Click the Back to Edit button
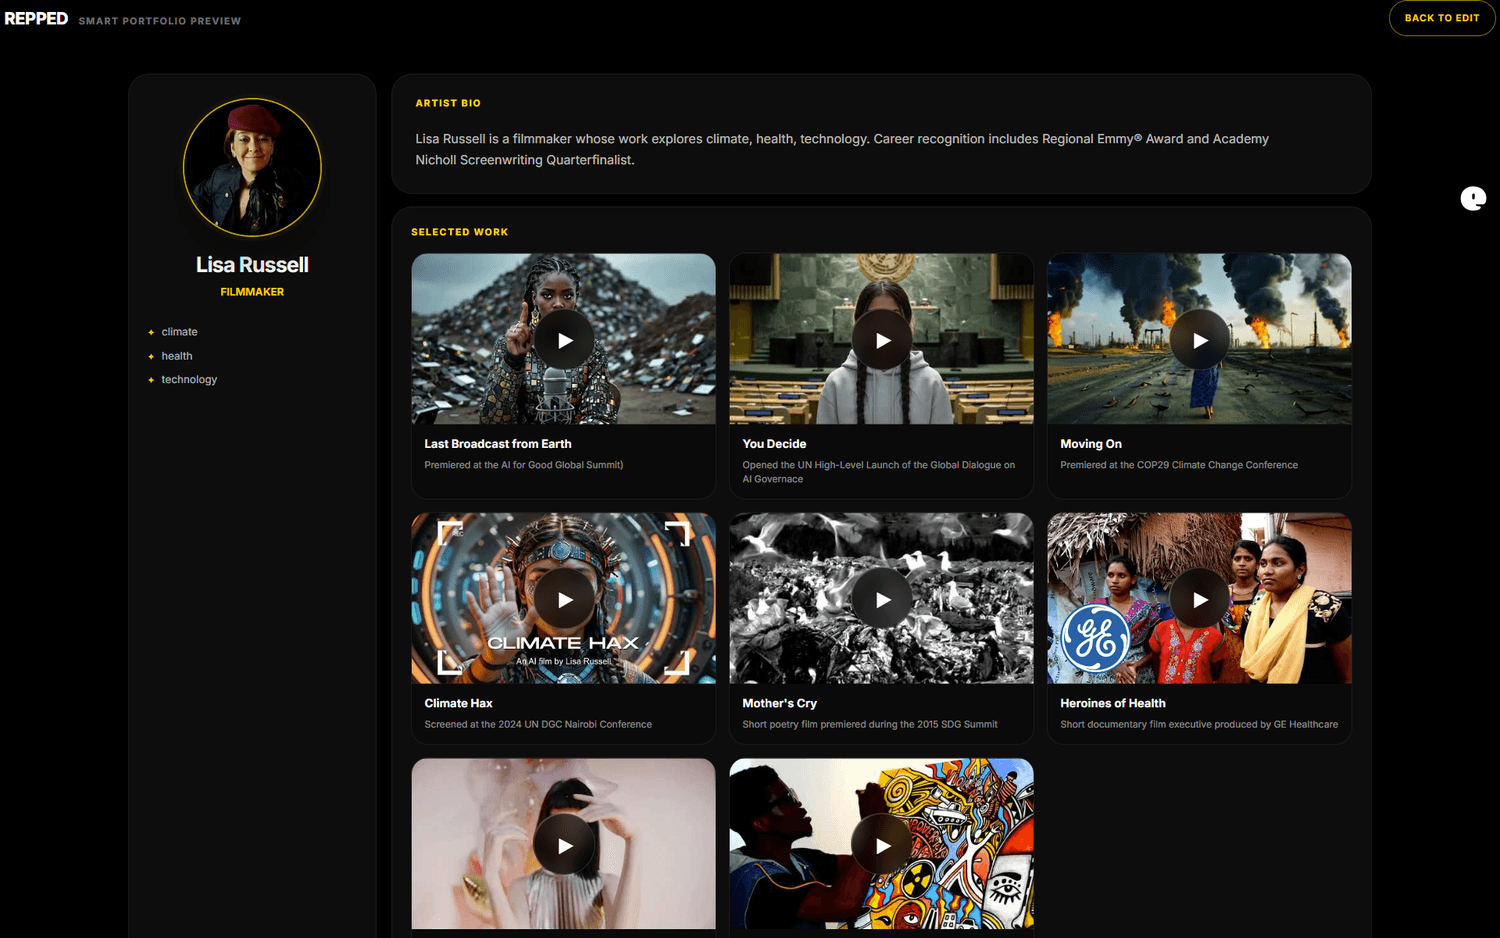This screenshot has height=938, width=1500. (x=1442, y=18)
